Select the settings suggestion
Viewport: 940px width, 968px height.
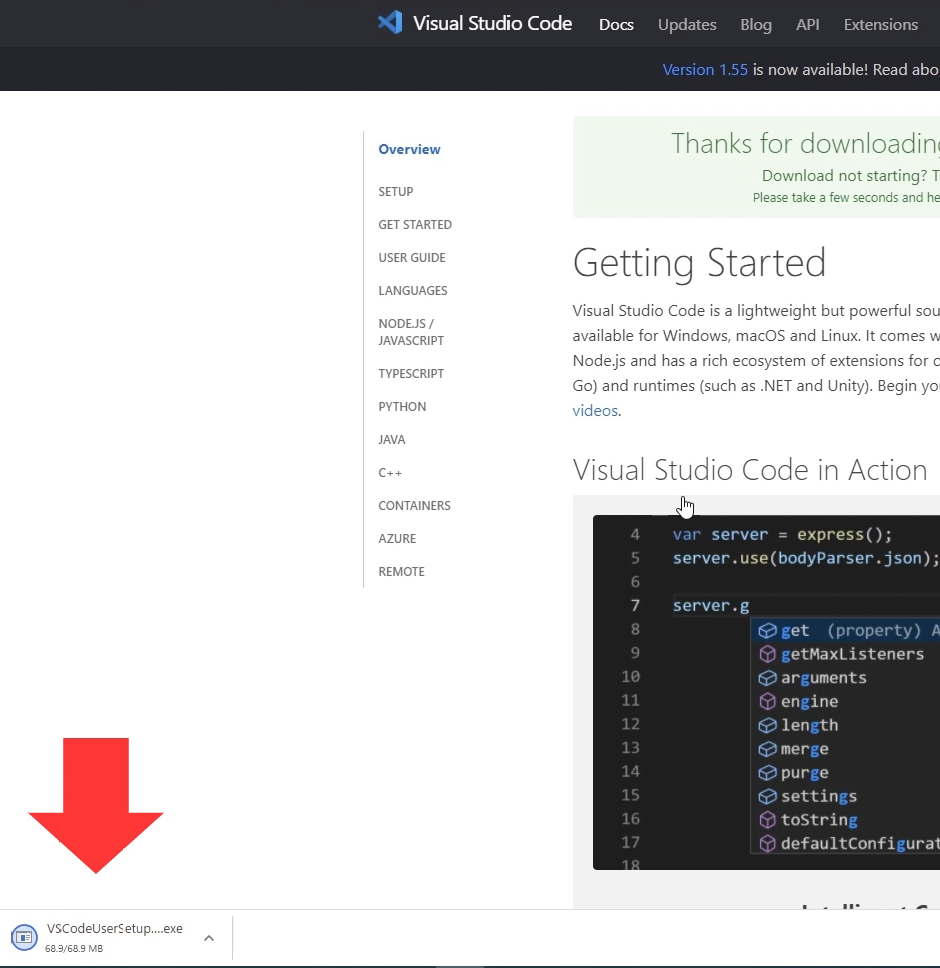pyautogui.click(x=846, y=796)
